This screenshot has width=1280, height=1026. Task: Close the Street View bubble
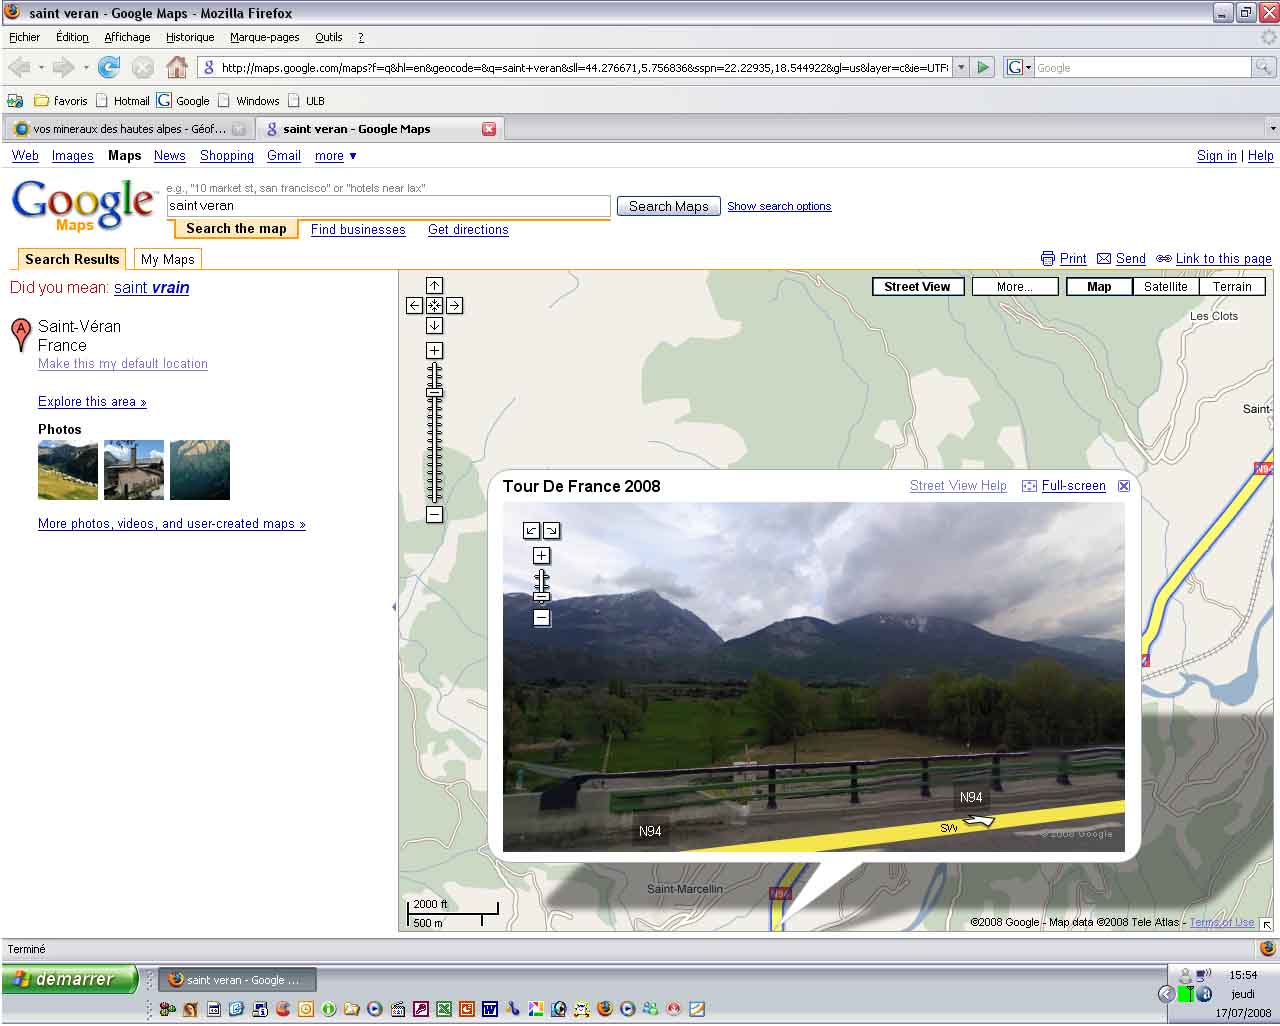(1124, 486)
